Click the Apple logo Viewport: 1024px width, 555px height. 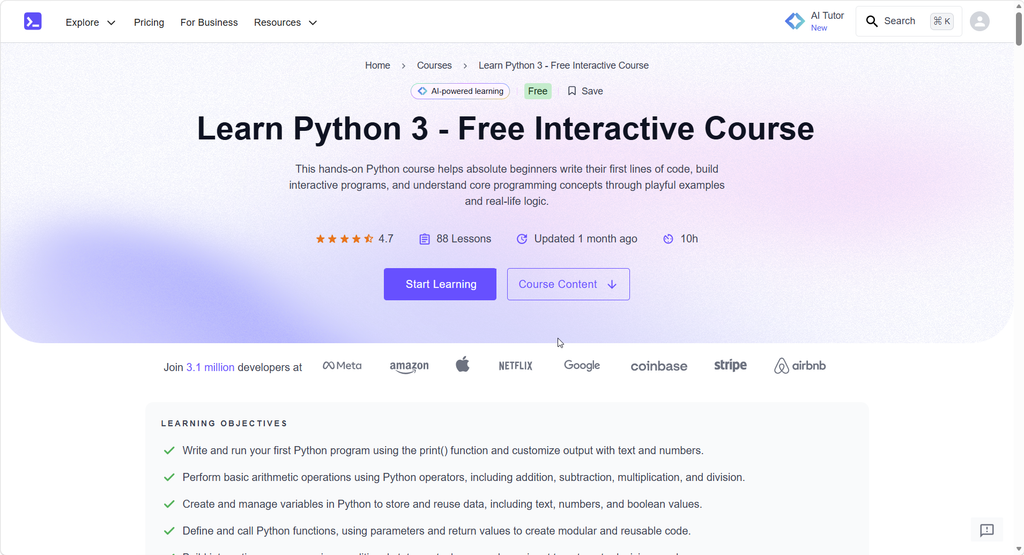[x=462, y=364]
